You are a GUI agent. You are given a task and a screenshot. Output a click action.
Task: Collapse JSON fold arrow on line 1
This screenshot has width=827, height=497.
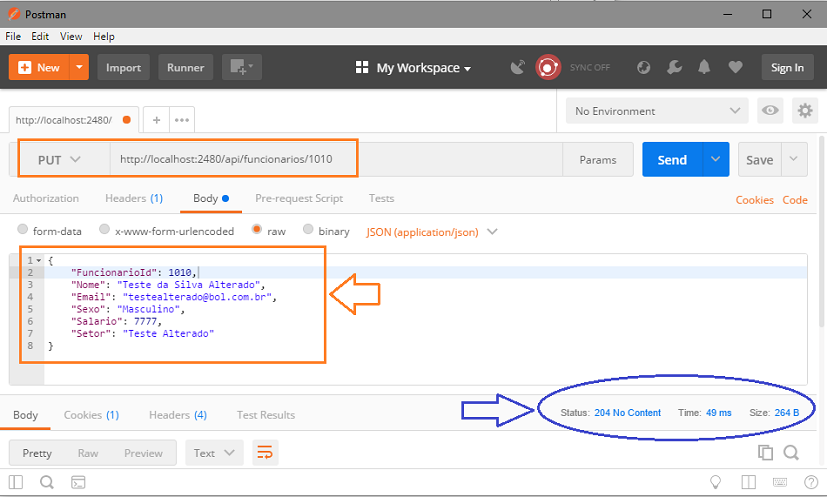pyautogui.click(x=39, y=260)
